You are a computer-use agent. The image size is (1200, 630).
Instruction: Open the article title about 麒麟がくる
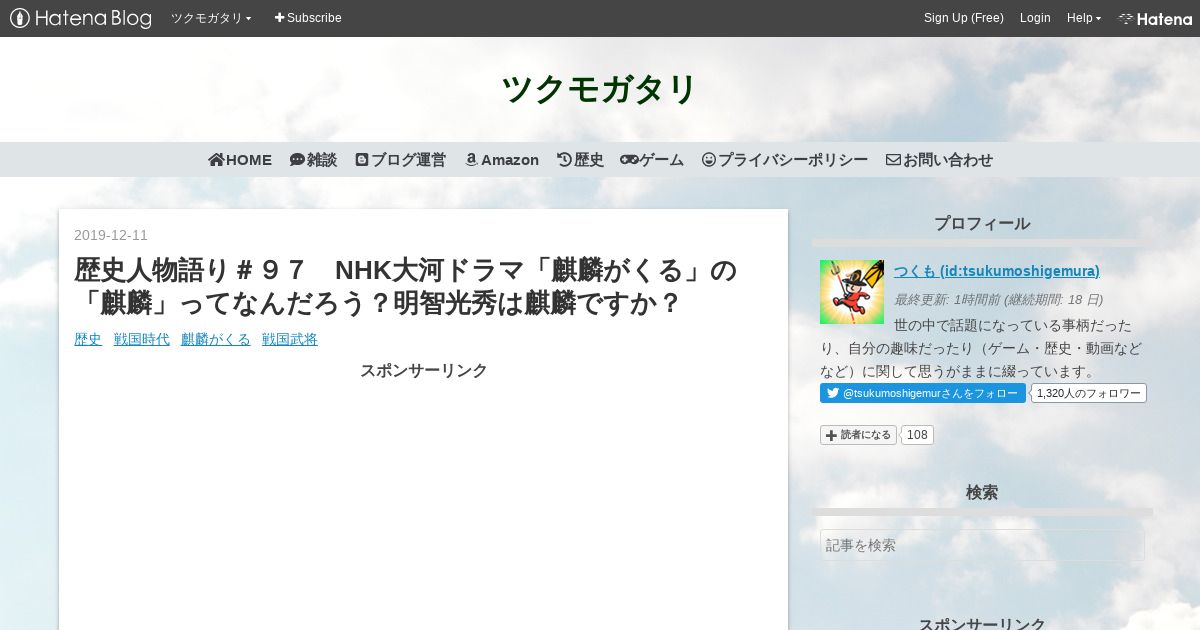tap(405, 286)
